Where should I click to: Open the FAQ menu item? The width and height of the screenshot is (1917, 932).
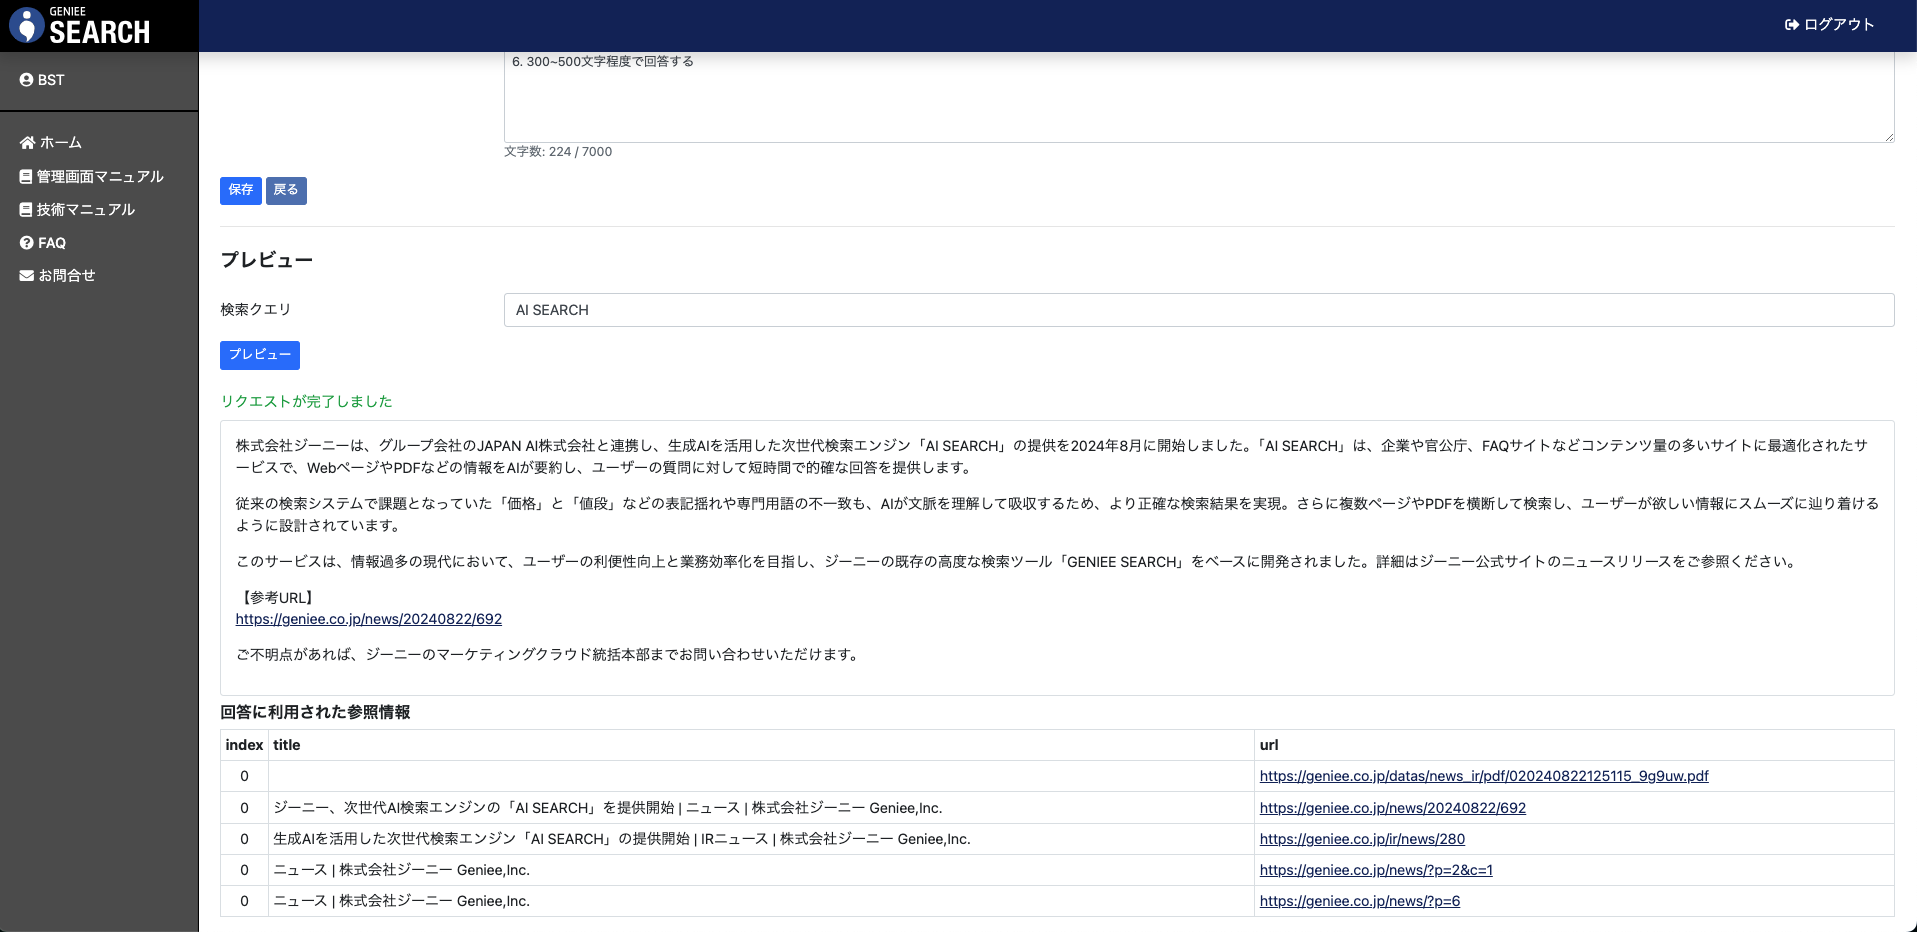point(52,243)
